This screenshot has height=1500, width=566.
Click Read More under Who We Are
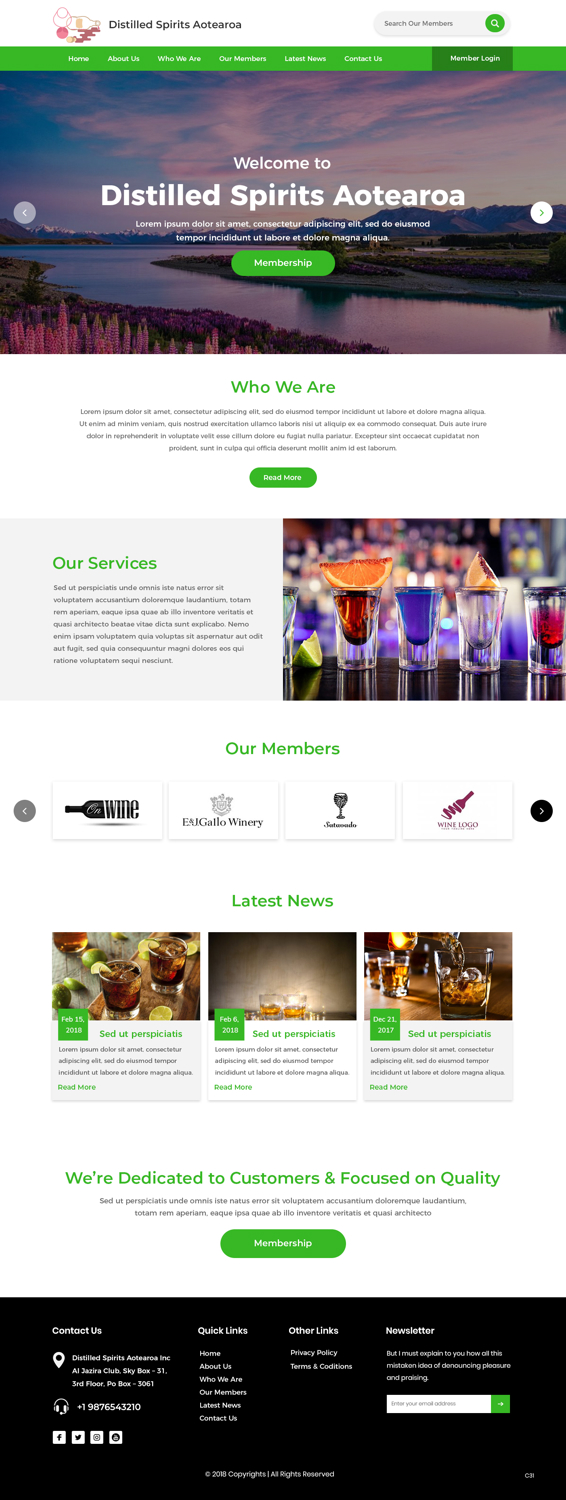(283, 478)
